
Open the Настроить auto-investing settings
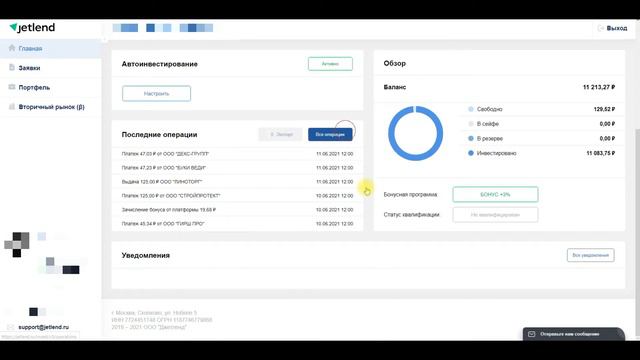point(156,93)
